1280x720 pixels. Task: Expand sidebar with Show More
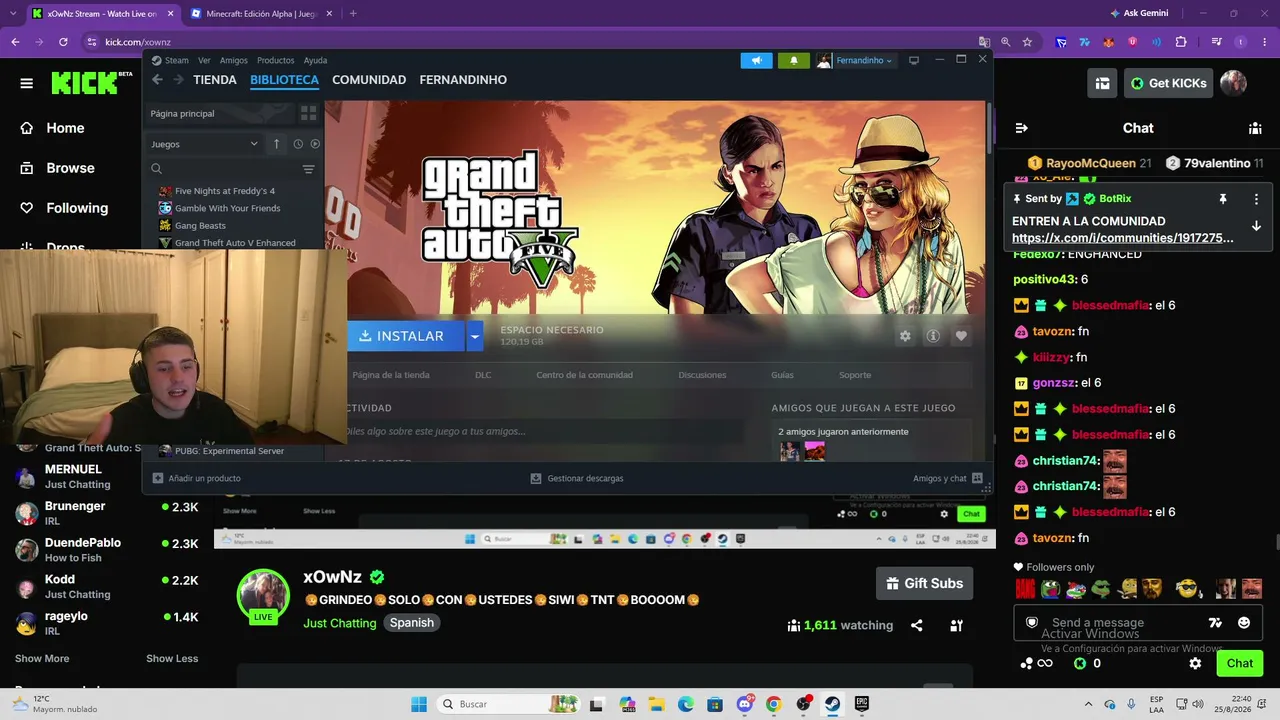click(x=42, y=658)
